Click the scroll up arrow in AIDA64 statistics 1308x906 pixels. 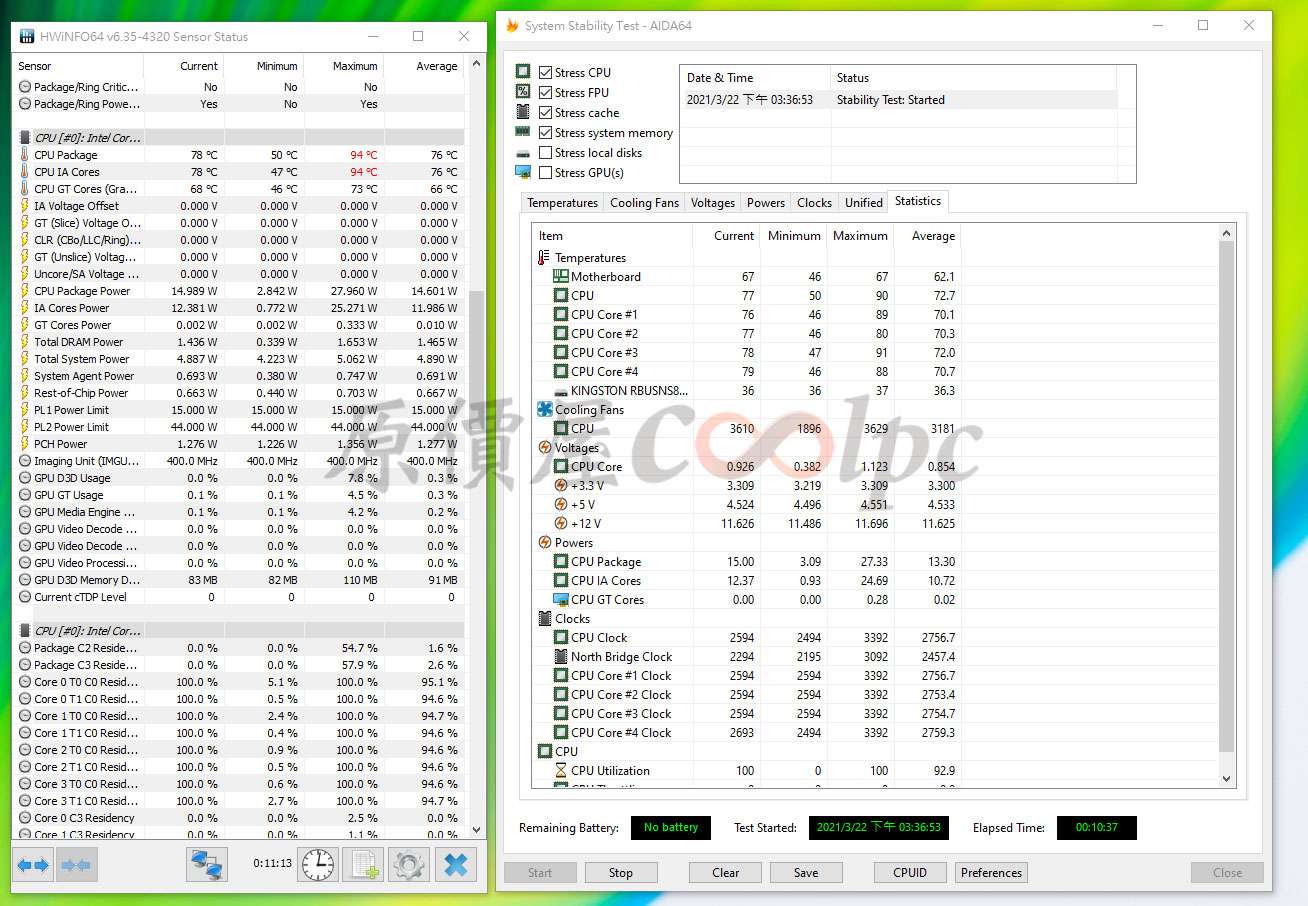click(x=1228, y=233)
